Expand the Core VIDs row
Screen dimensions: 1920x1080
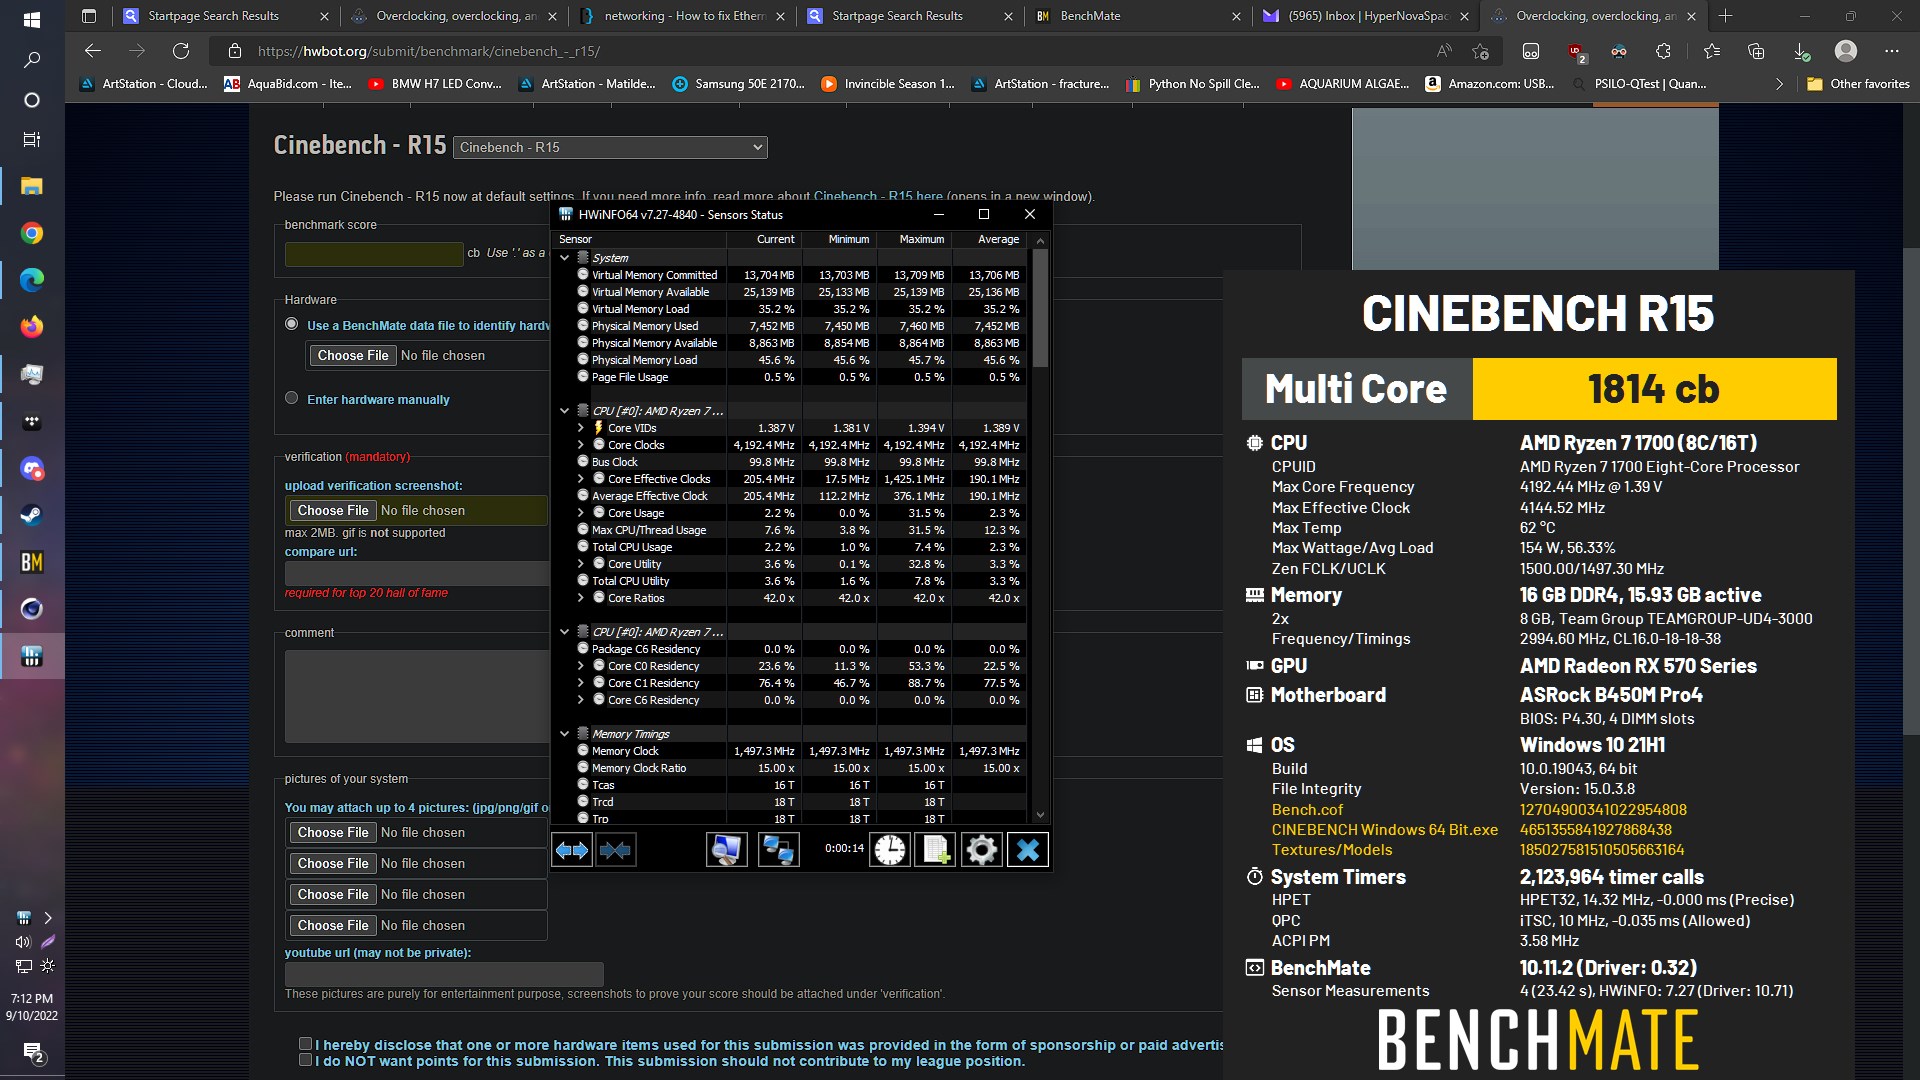point(580,428)
